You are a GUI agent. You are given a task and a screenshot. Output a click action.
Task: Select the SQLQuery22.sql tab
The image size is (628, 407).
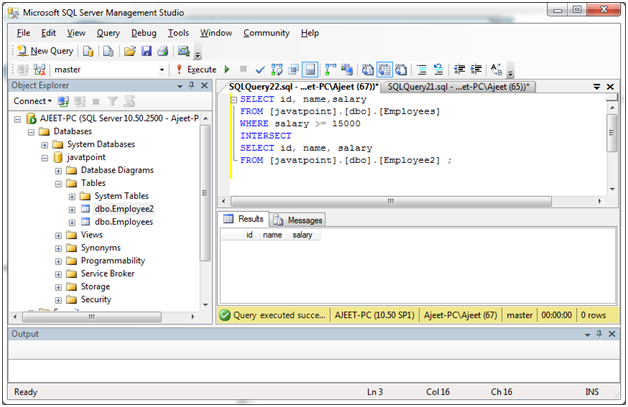[303, 87]
